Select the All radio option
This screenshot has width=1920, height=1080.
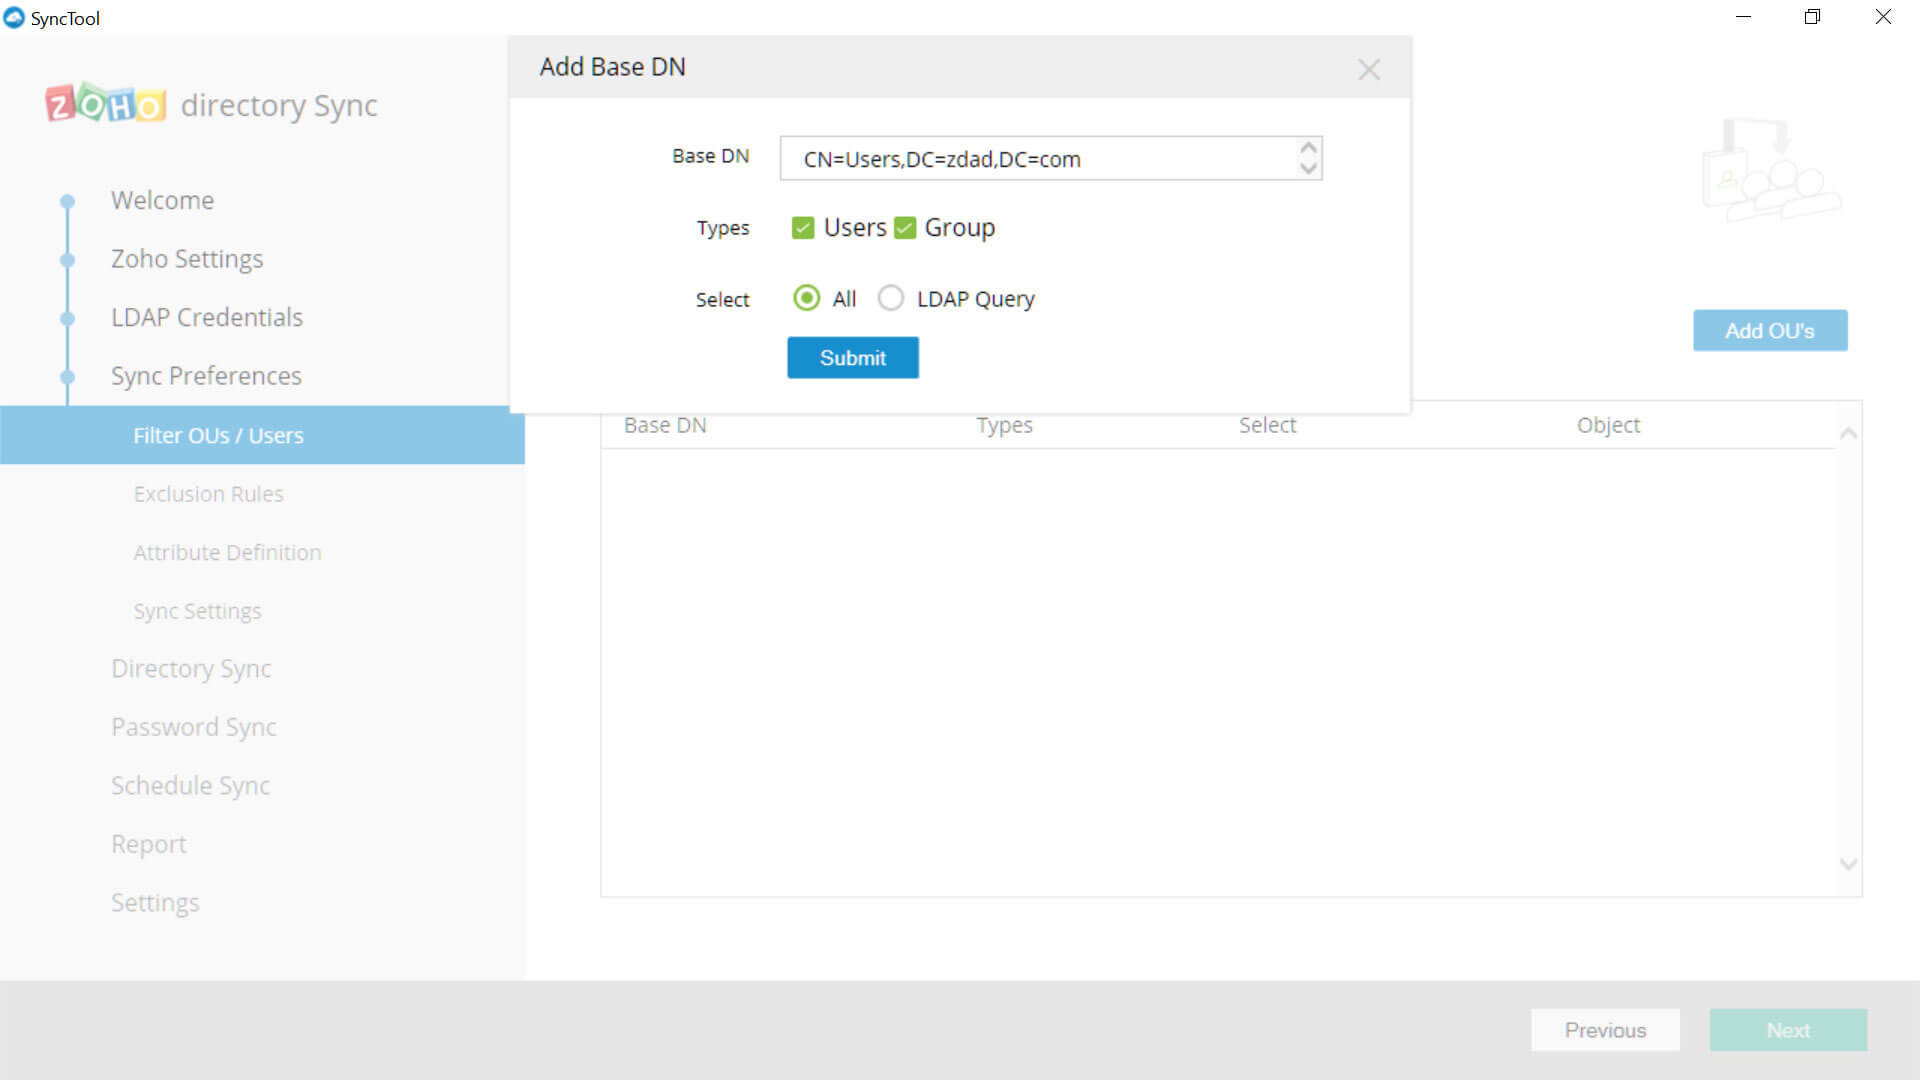point(807,299)
